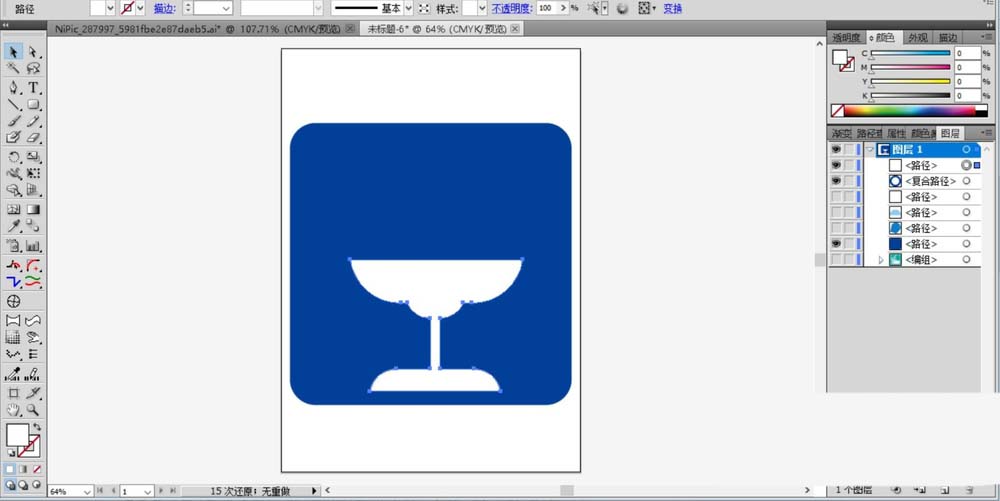Switch to Gradient fill mode button
Image resolution: width=1000 pixels, height=501 pixels.
pyautogui.click(x=24, y=469)
